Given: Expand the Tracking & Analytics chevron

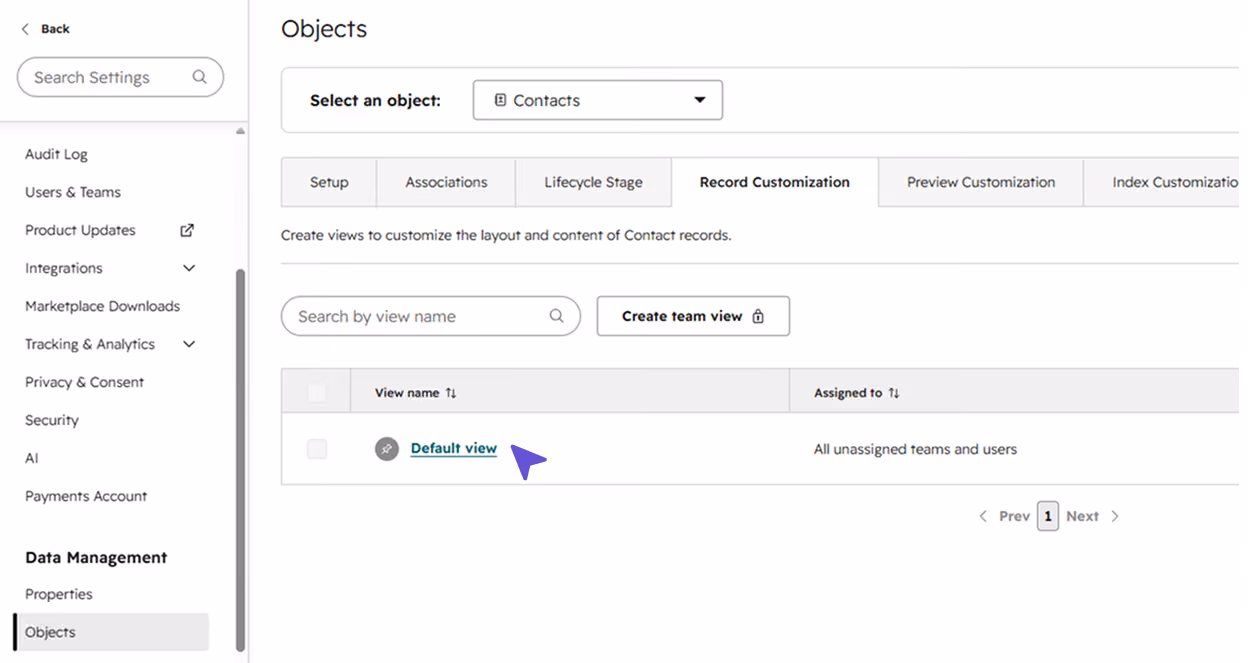Looking at the screenshot, I should coord(189,344).
